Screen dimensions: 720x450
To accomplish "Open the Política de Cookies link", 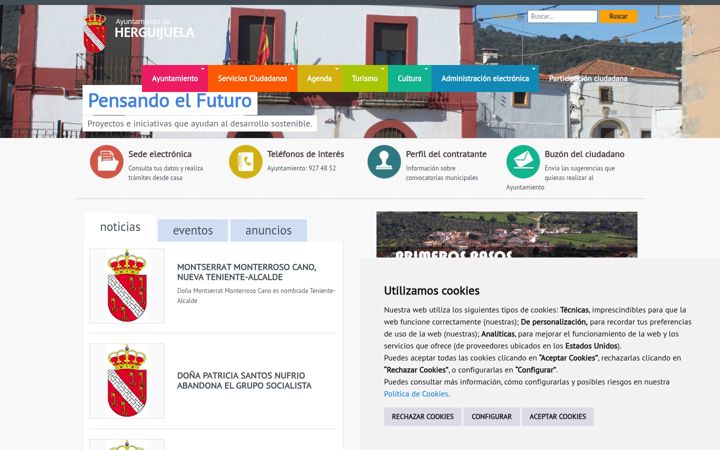I will pos(416,394).
